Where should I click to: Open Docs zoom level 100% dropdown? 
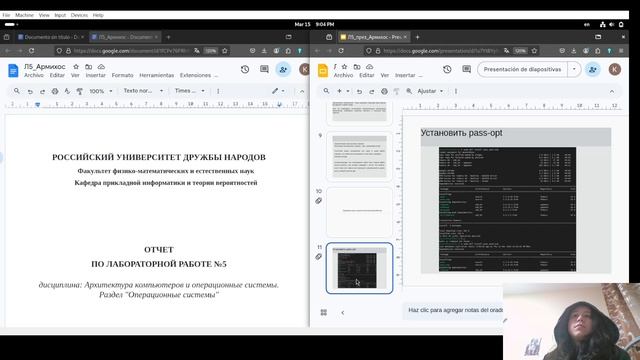click(101, 91)
